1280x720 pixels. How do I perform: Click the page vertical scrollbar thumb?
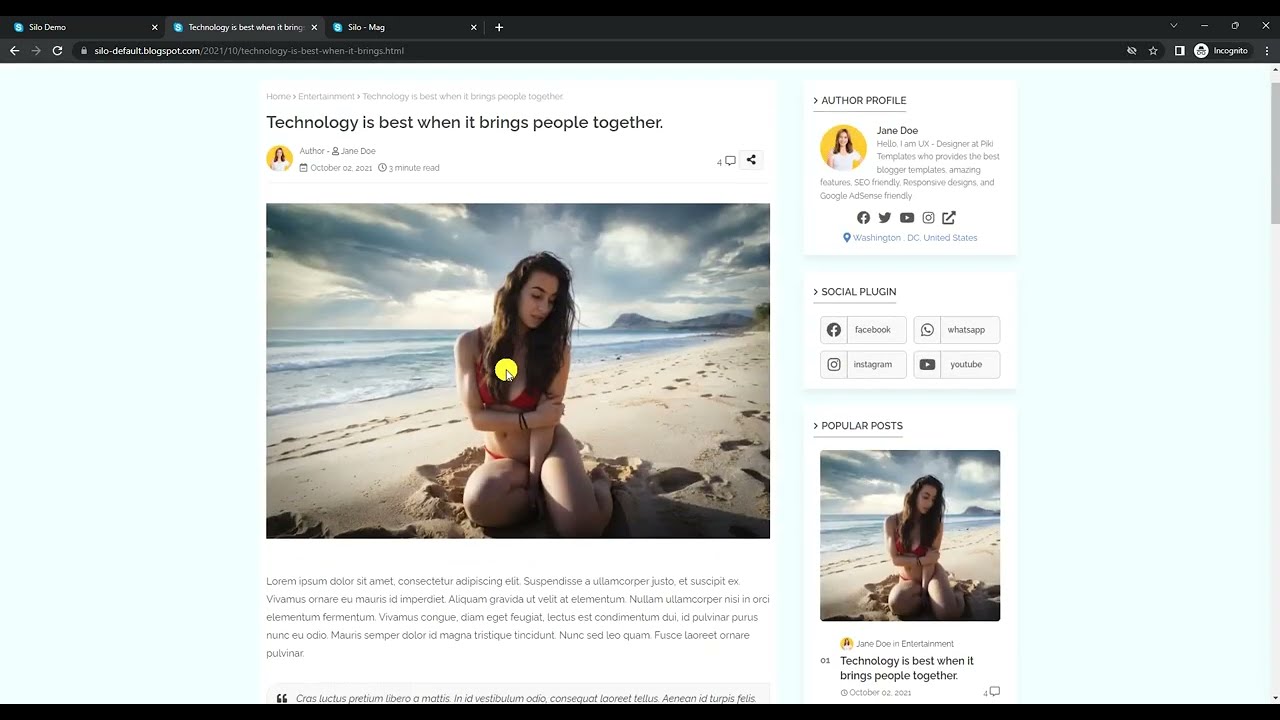[x=1275, y=151]
